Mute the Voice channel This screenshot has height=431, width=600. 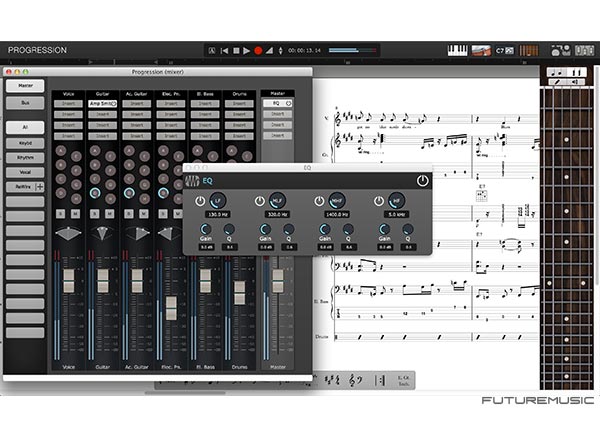point(75,214)
